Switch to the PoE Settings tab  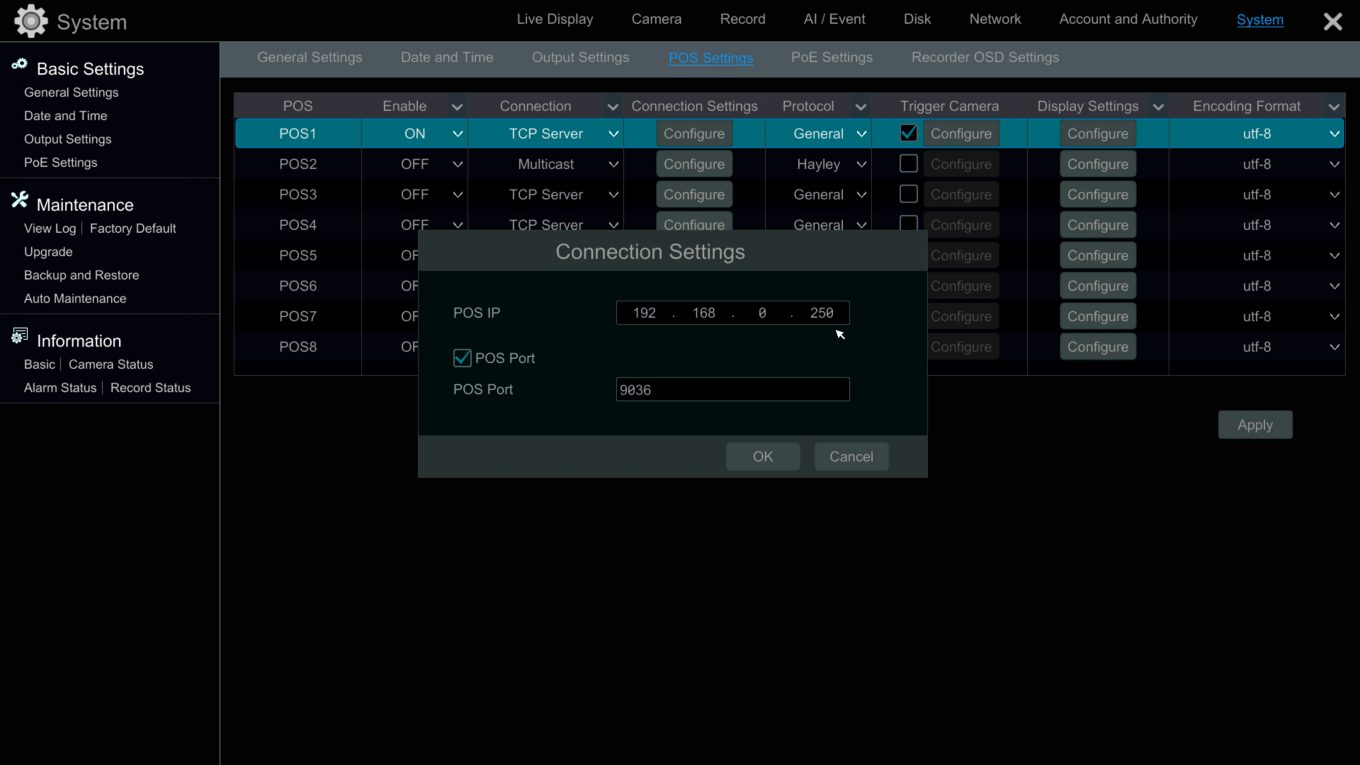tap(831, 57)
